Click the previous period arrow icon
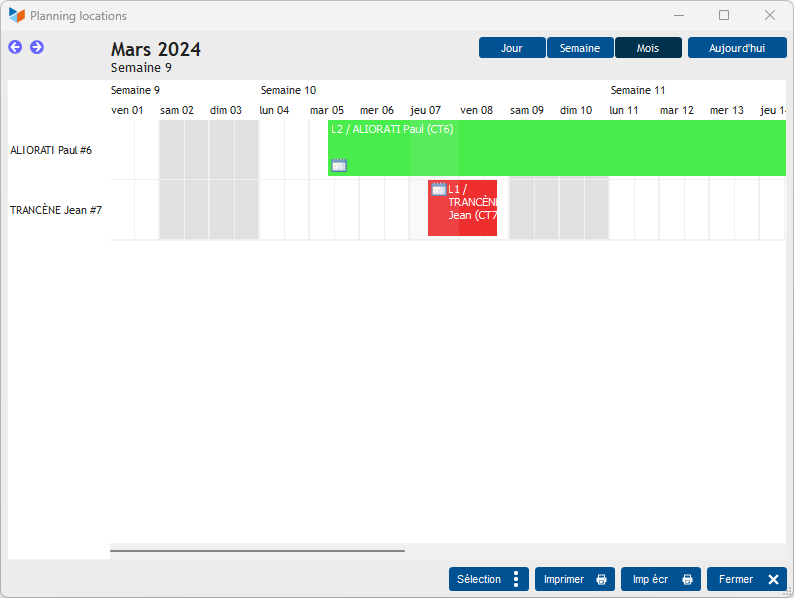This screenshot has width=794, height=598. pyautogui.click(x=15, y=47)
